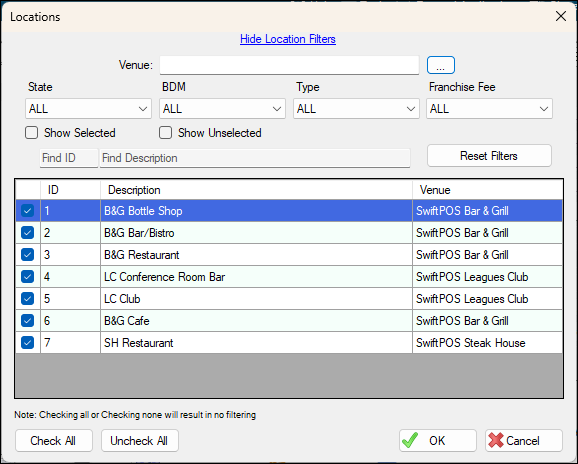
Task: Select the LC Club description cell
Action: (256, 299)
